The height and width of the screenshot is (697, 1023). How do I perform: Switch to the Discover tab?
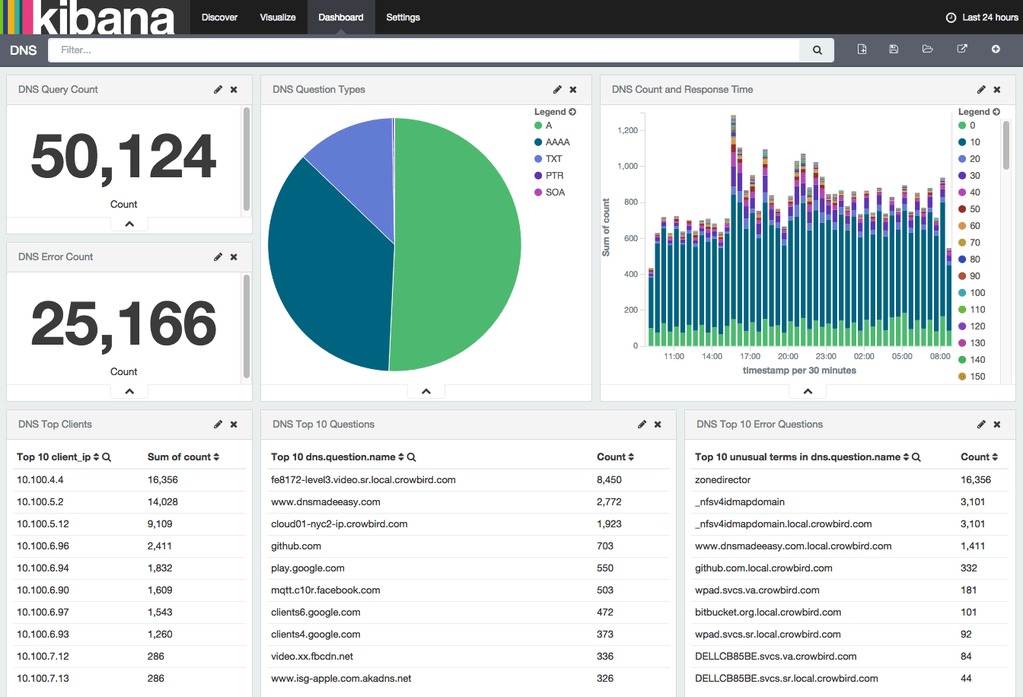pyautogui.click(x=219, y=17)
